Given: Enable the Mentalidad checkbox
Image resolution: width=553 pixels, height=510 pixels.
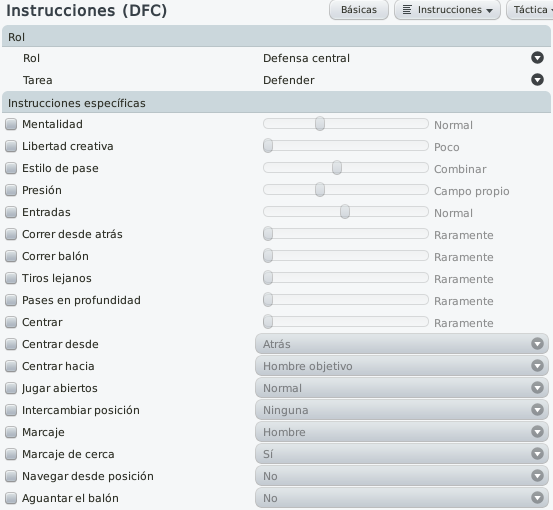Looking at the screenshot, I should pos(11,124).
